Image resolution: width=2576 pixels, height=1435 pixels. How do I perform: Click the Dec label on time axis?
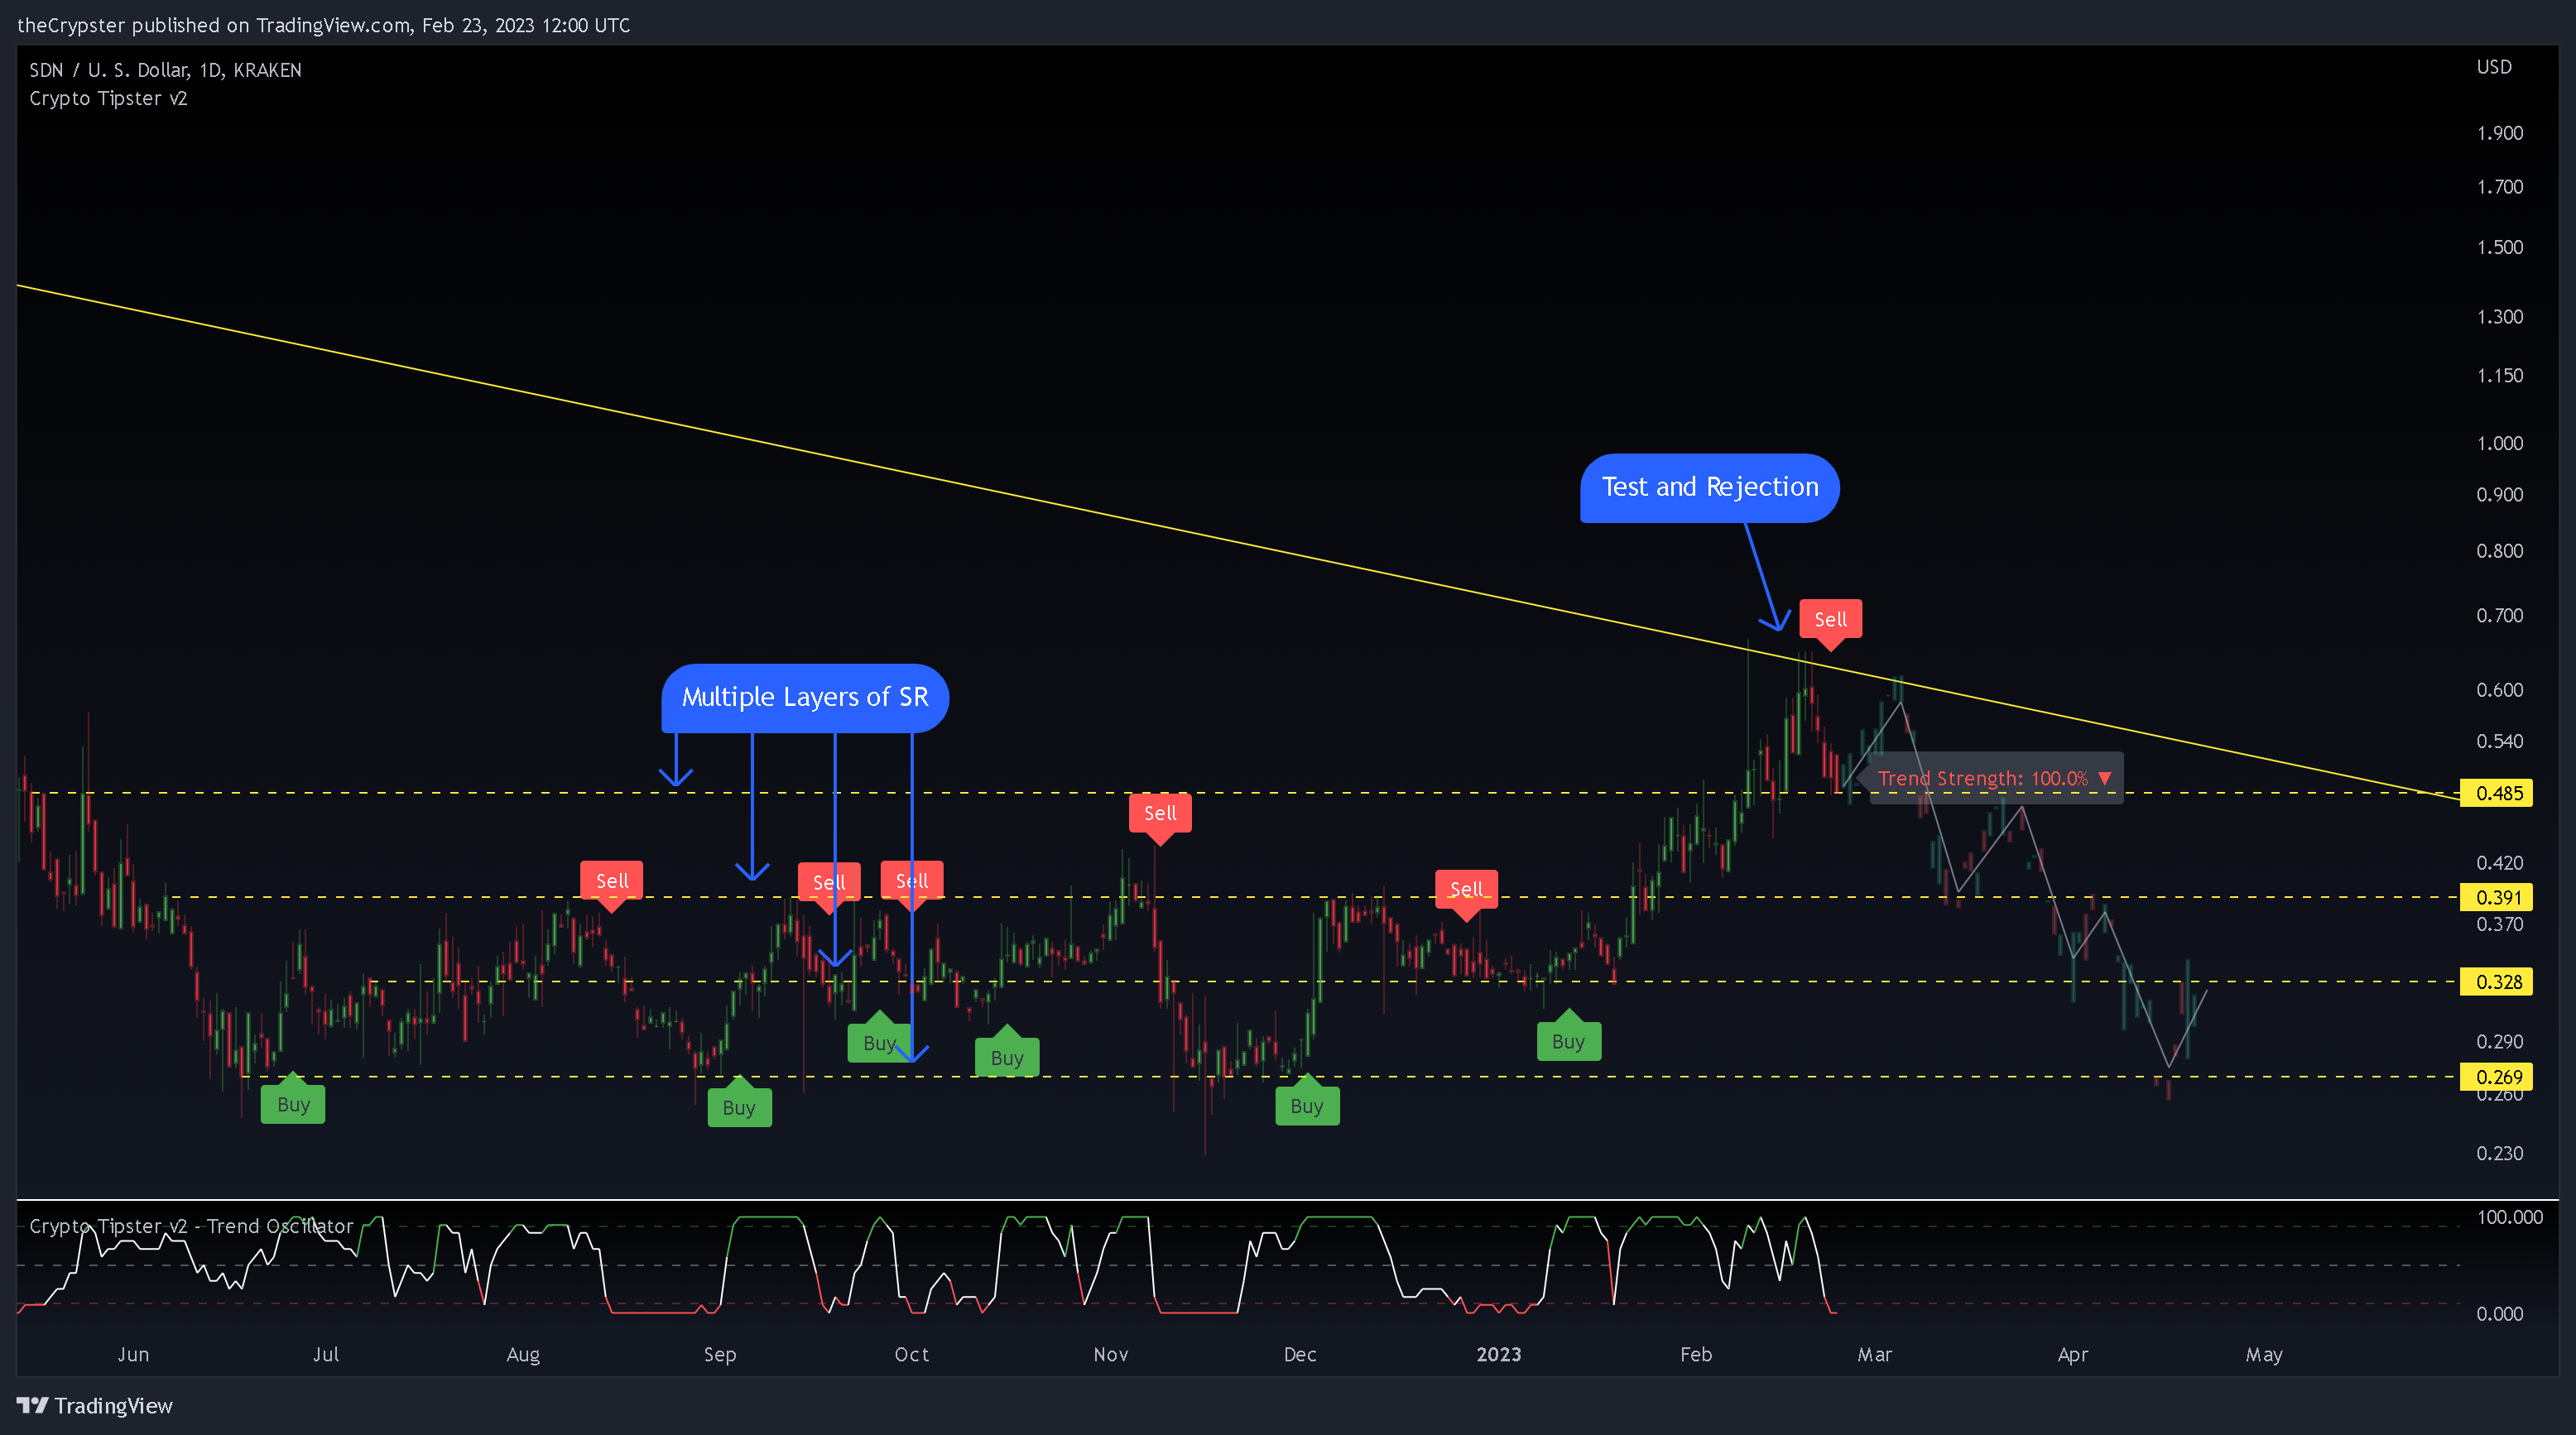tap(1300, 1354)
